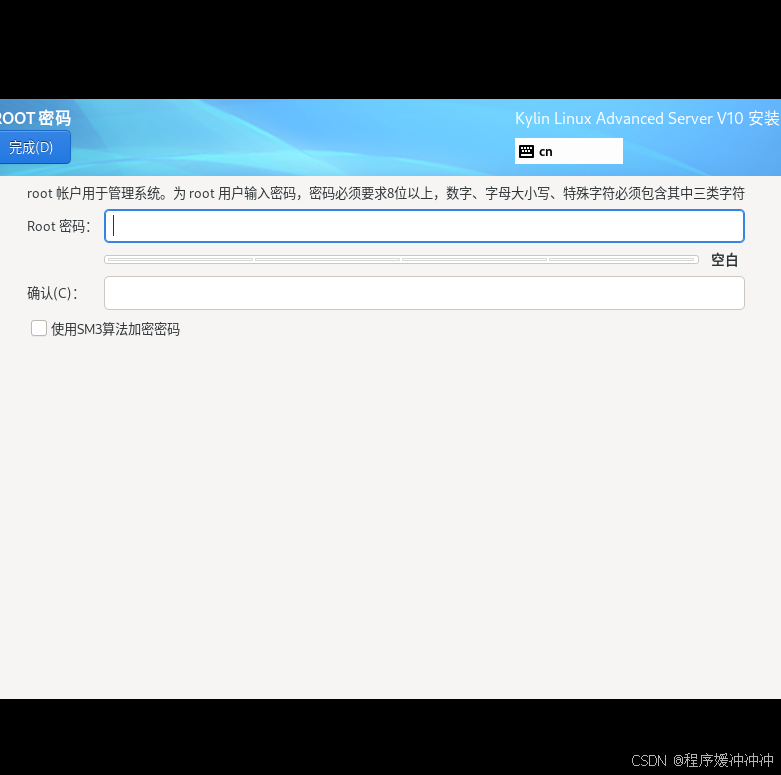
Task: Click the 完成(D) done button
Action: 34,147
